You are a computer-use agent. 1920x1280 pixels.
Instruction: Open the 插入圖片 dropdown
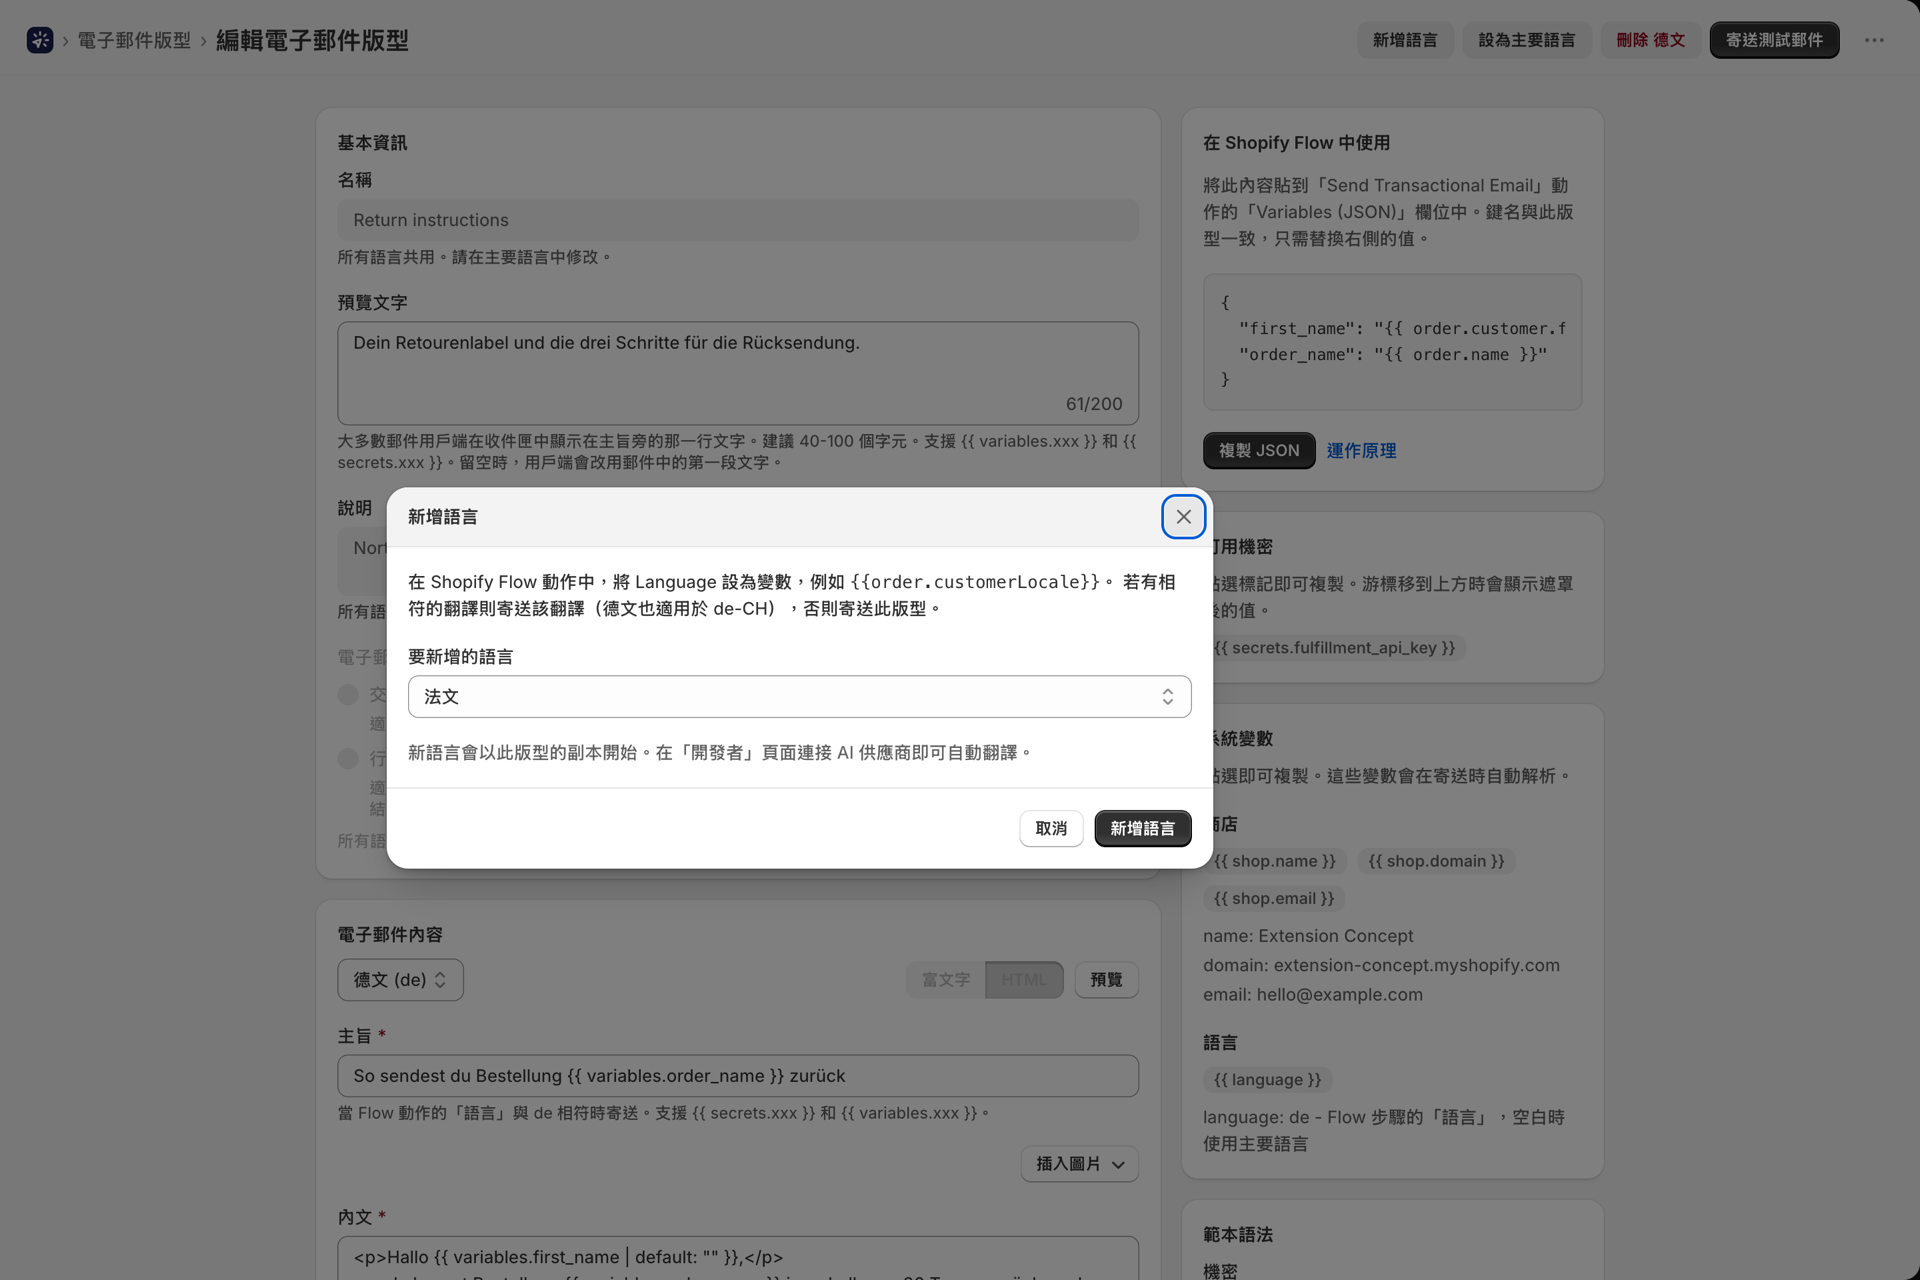(x=1079, y=1164)
